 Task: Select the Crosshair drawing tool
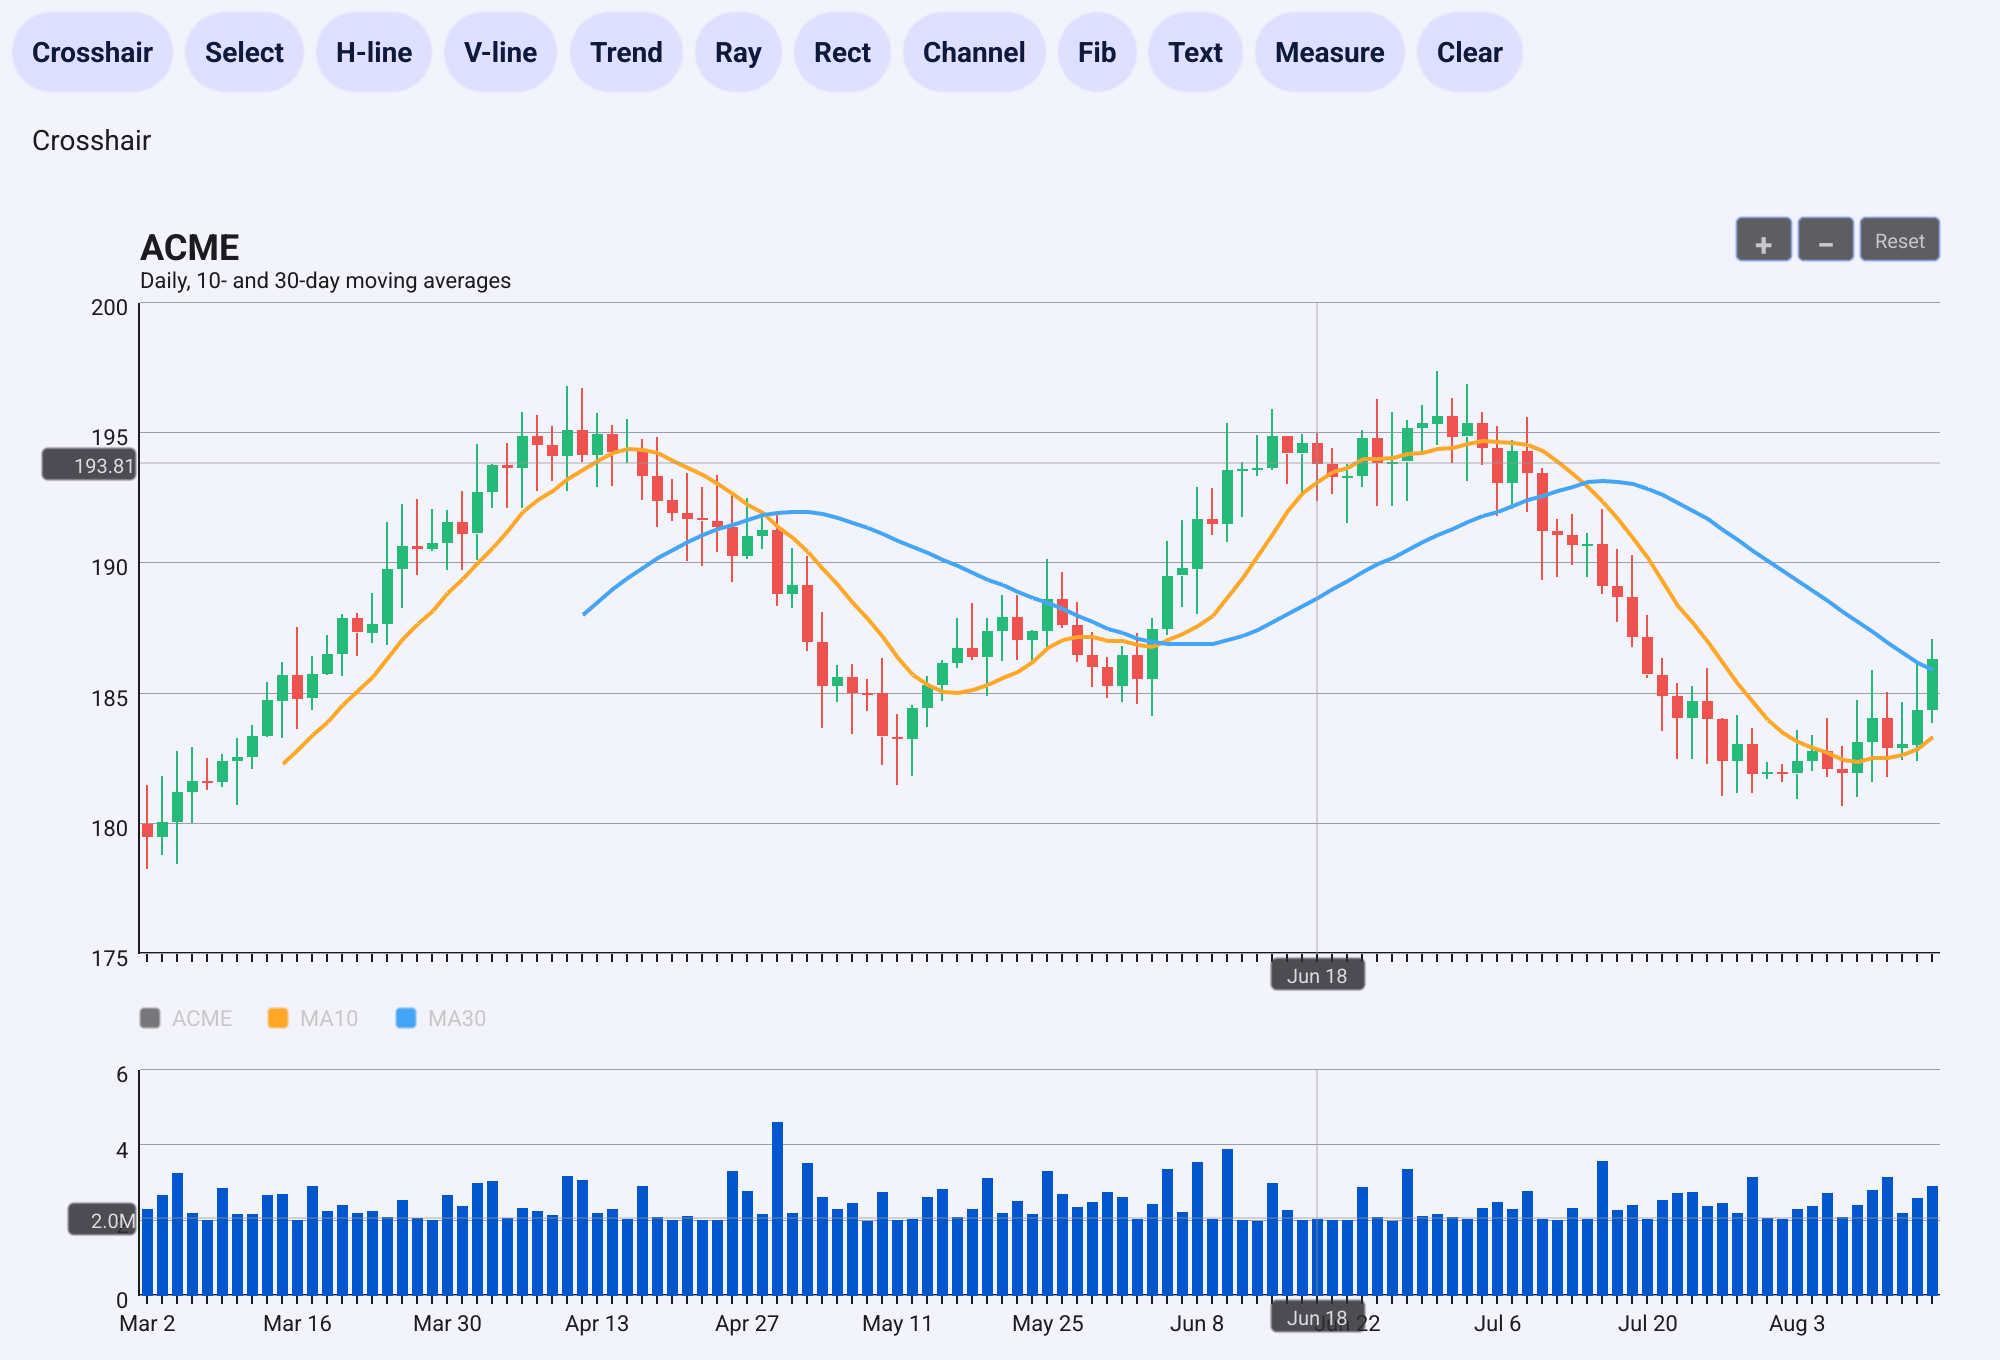pos(92,52)
